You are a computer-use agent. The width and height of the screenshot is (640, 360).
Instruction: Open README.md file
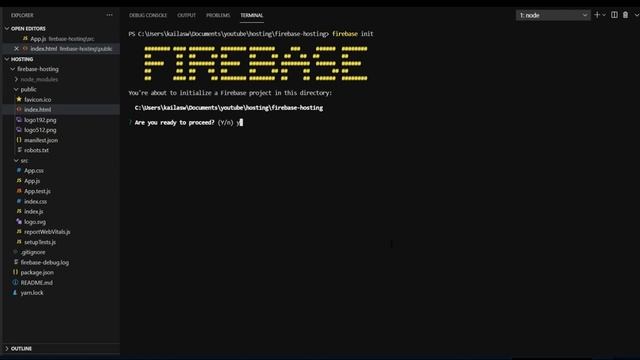pyautogui.click(x=37, y=282)
